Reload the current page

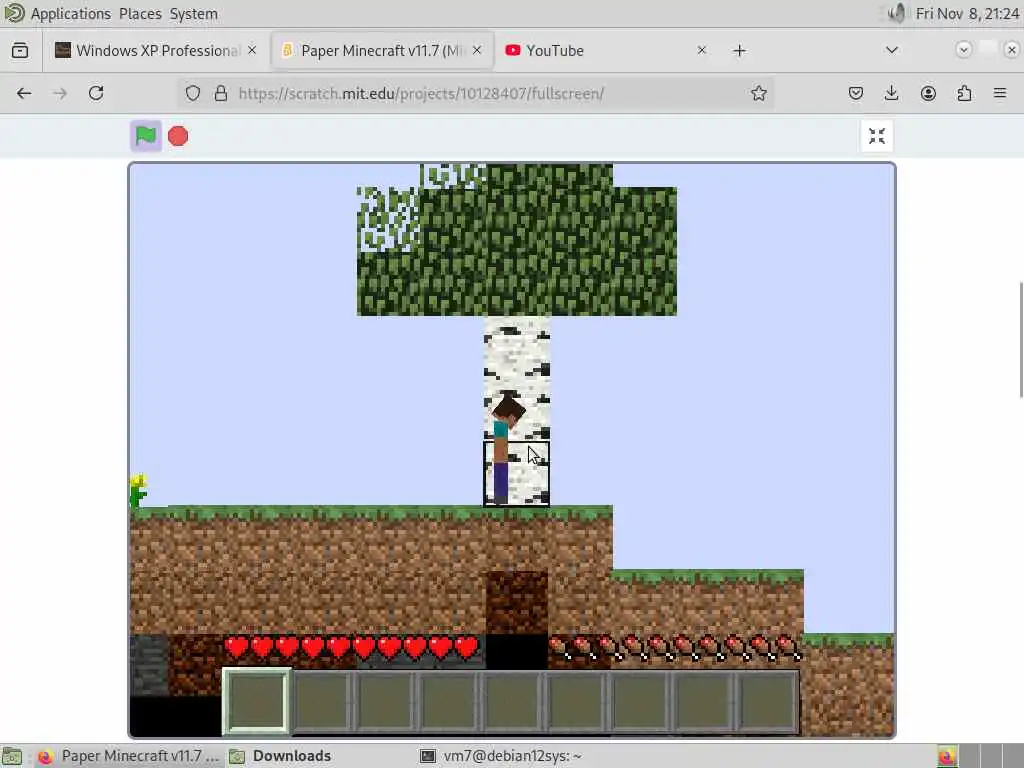tap(96, 93)
